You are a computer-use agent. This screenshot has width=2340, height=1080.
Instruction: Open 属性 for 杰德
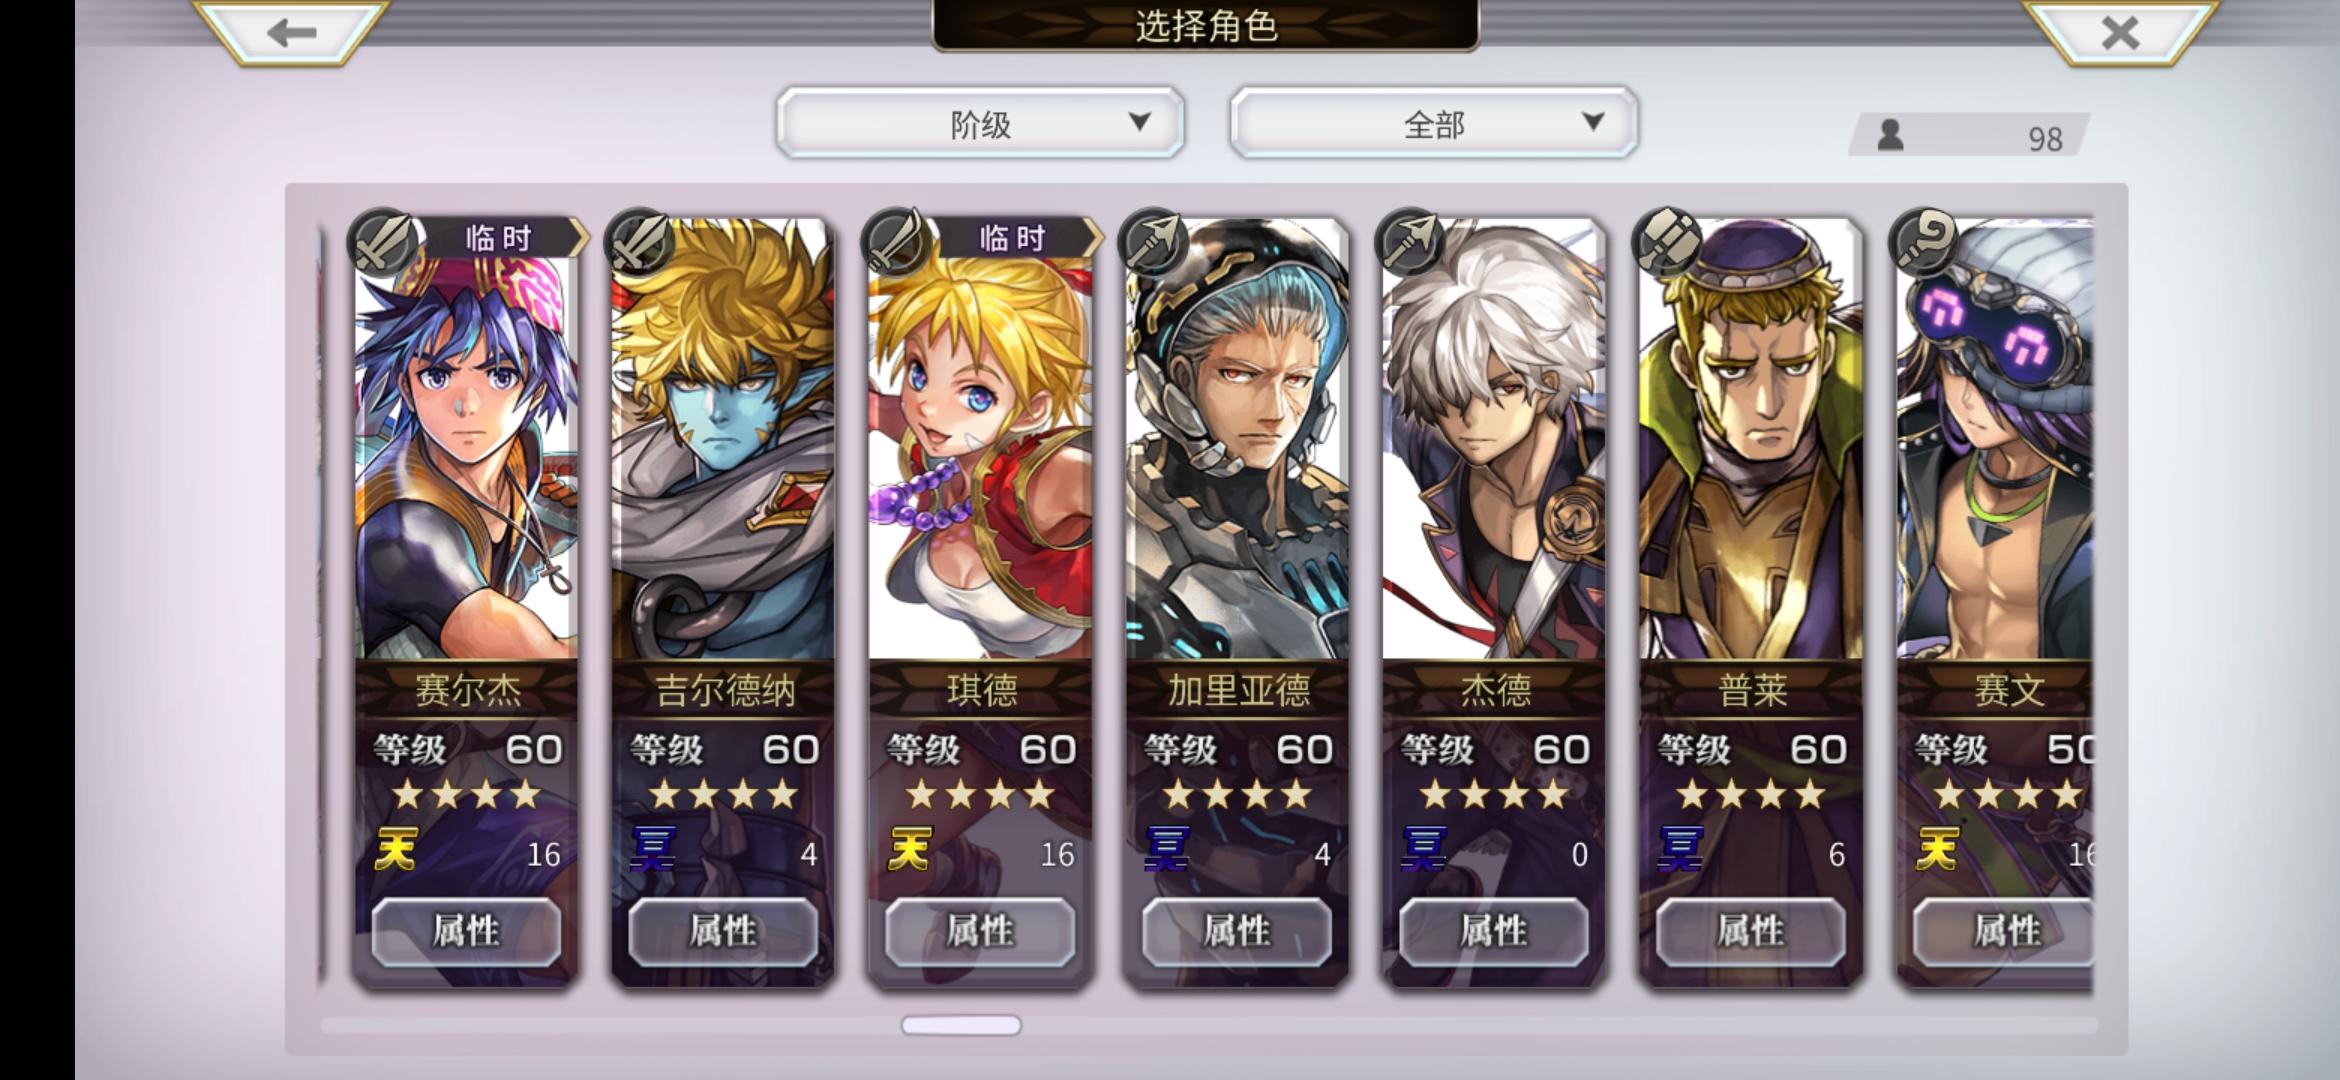[x=1494, y=931]
